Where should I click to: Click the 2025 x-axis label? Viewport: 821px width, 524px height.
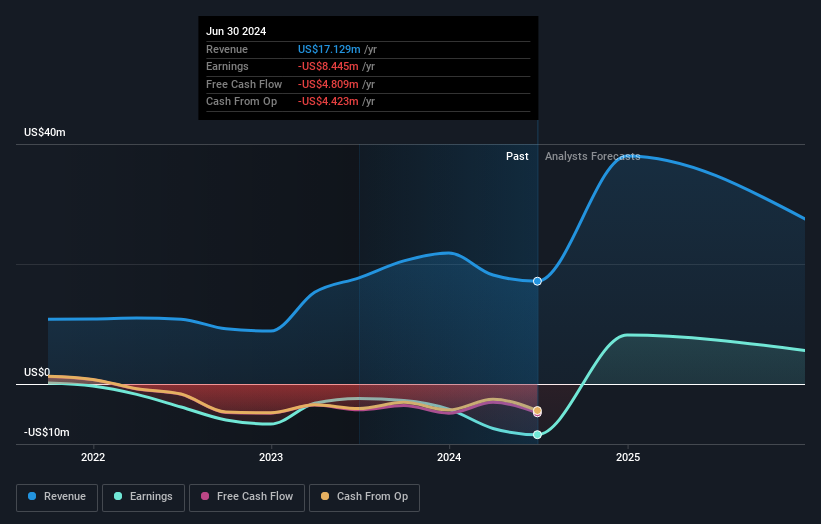click(x=628, y=458)
